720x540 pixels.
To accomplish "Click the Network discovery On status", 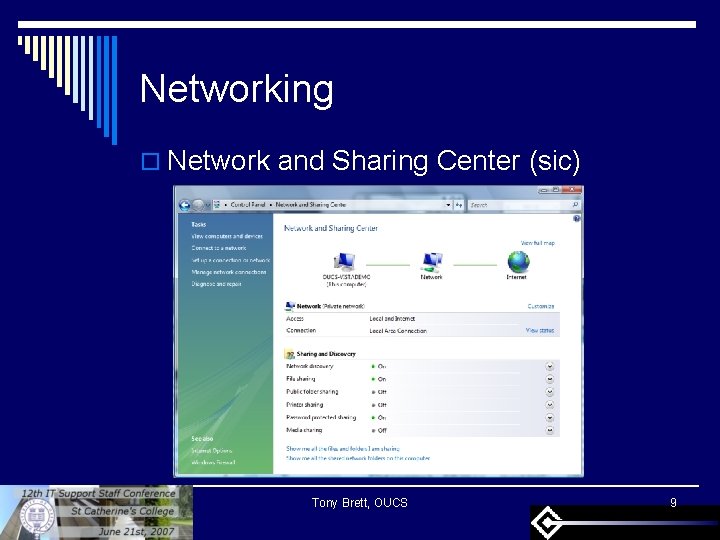I will click(x=379, y=366).
